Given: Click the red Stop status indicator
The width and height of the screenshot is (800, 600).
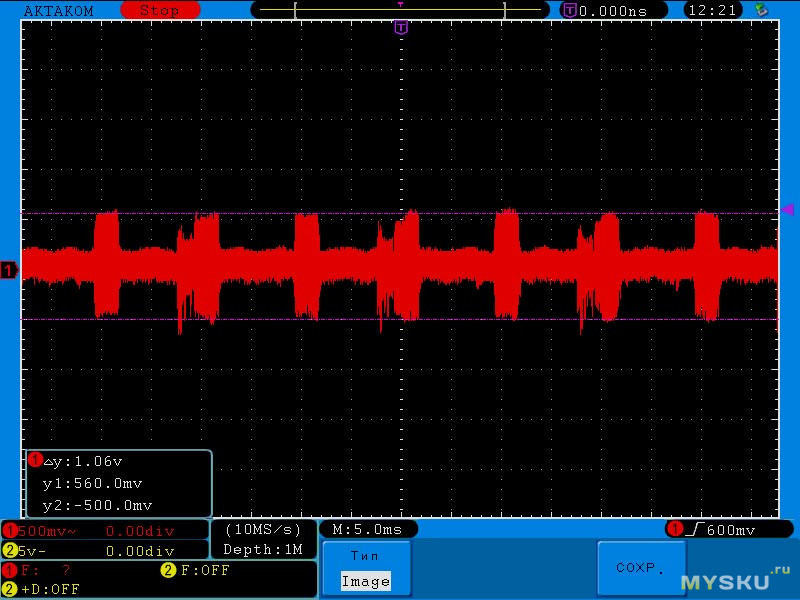Looking at the screenshot, I should click(x=159, y=10).
